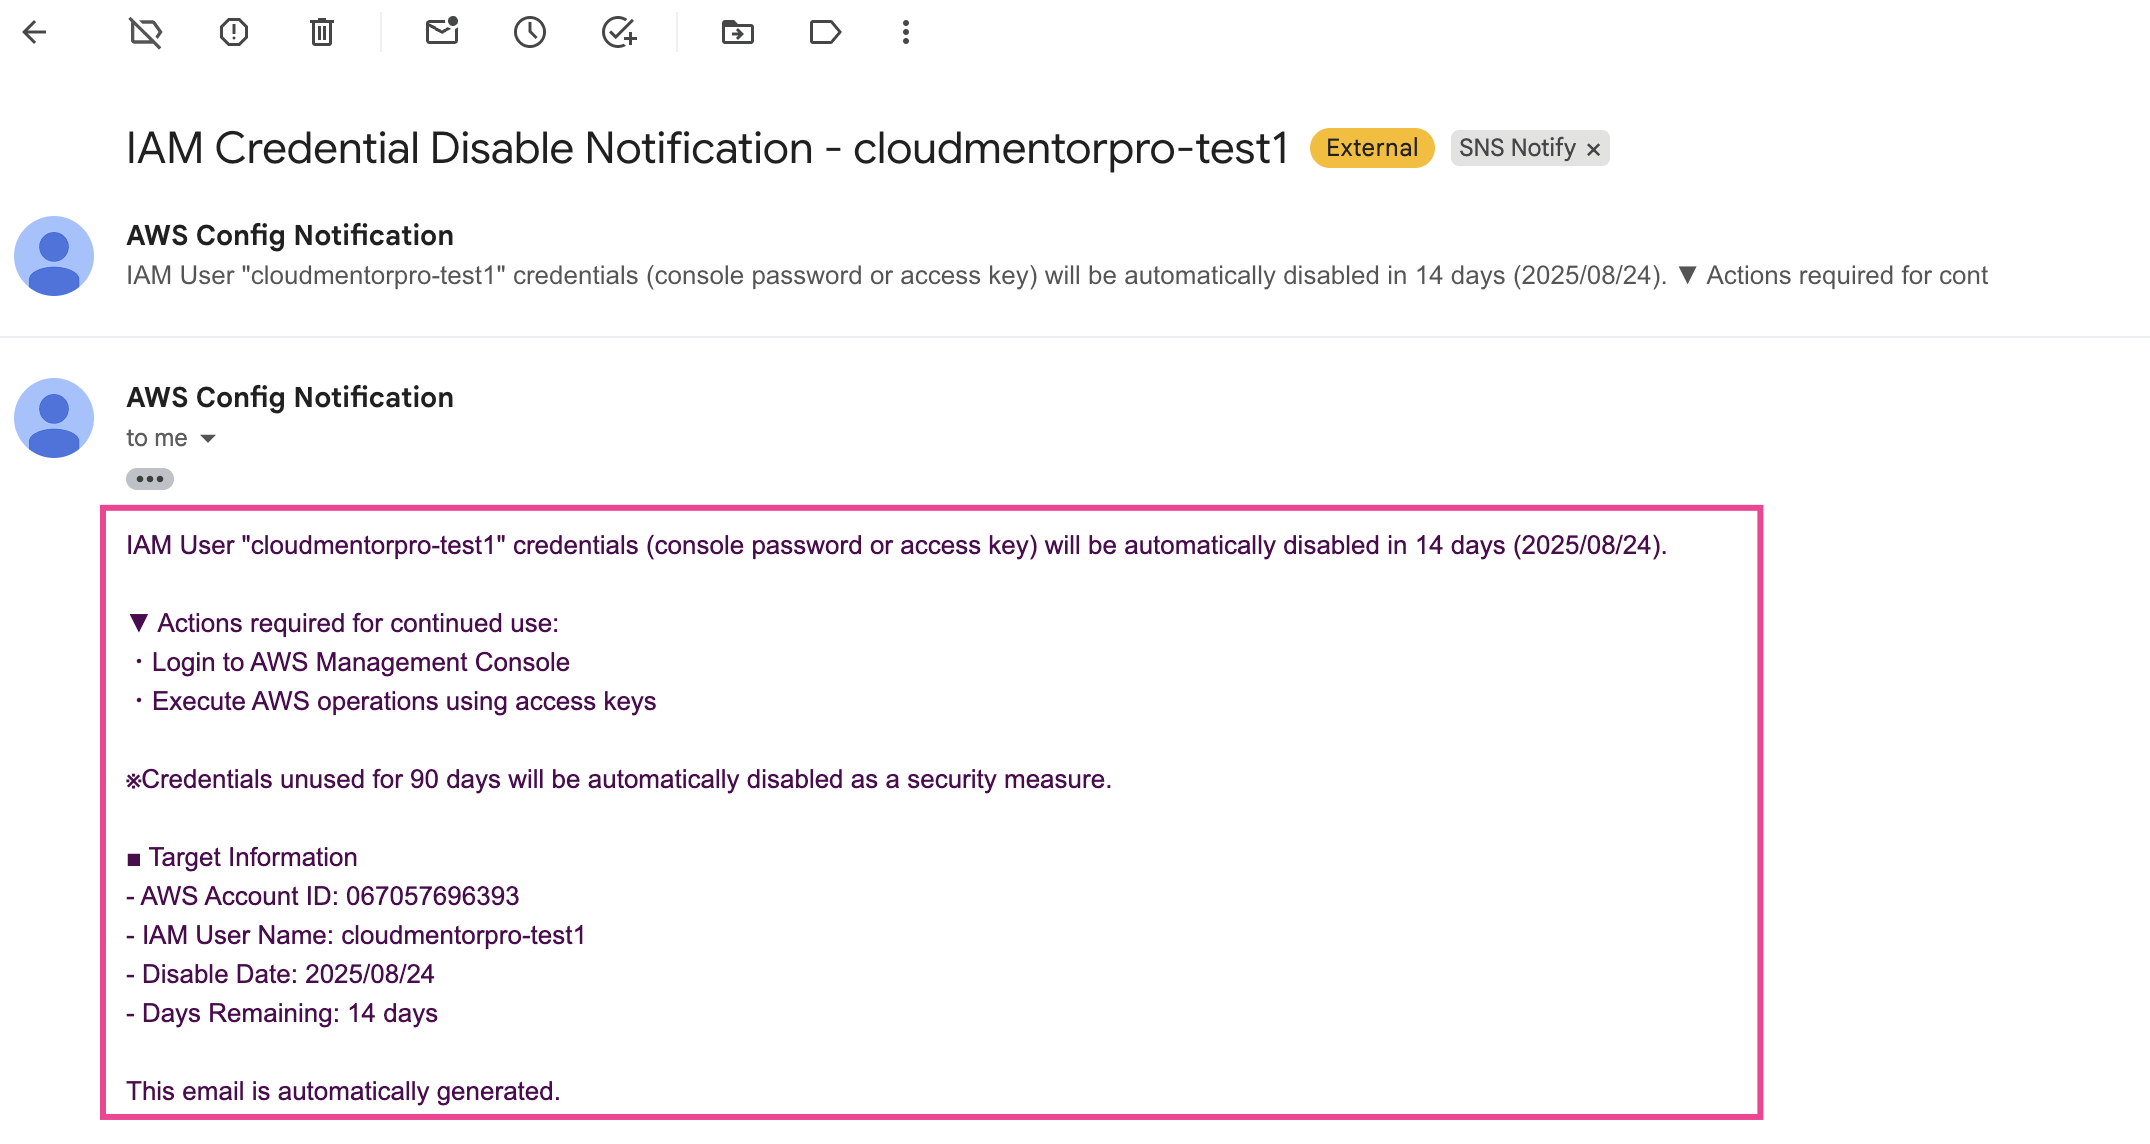This screenshot has height=1144, width=2150.
Task: Go back to the message list
Action: click(35, 33)
